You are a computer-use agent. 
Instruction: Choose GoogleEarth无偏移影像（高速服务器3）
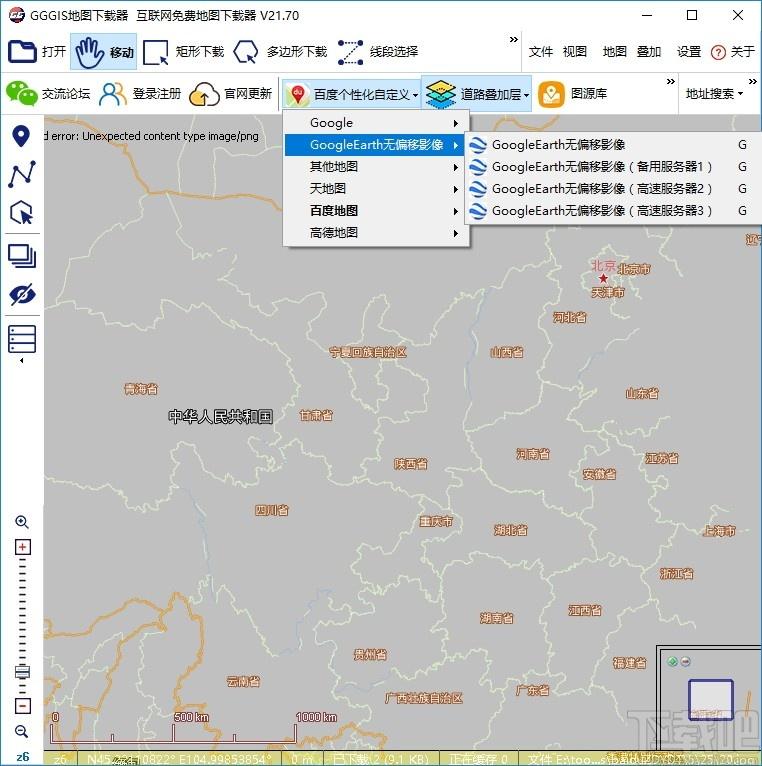coord(614,211)
